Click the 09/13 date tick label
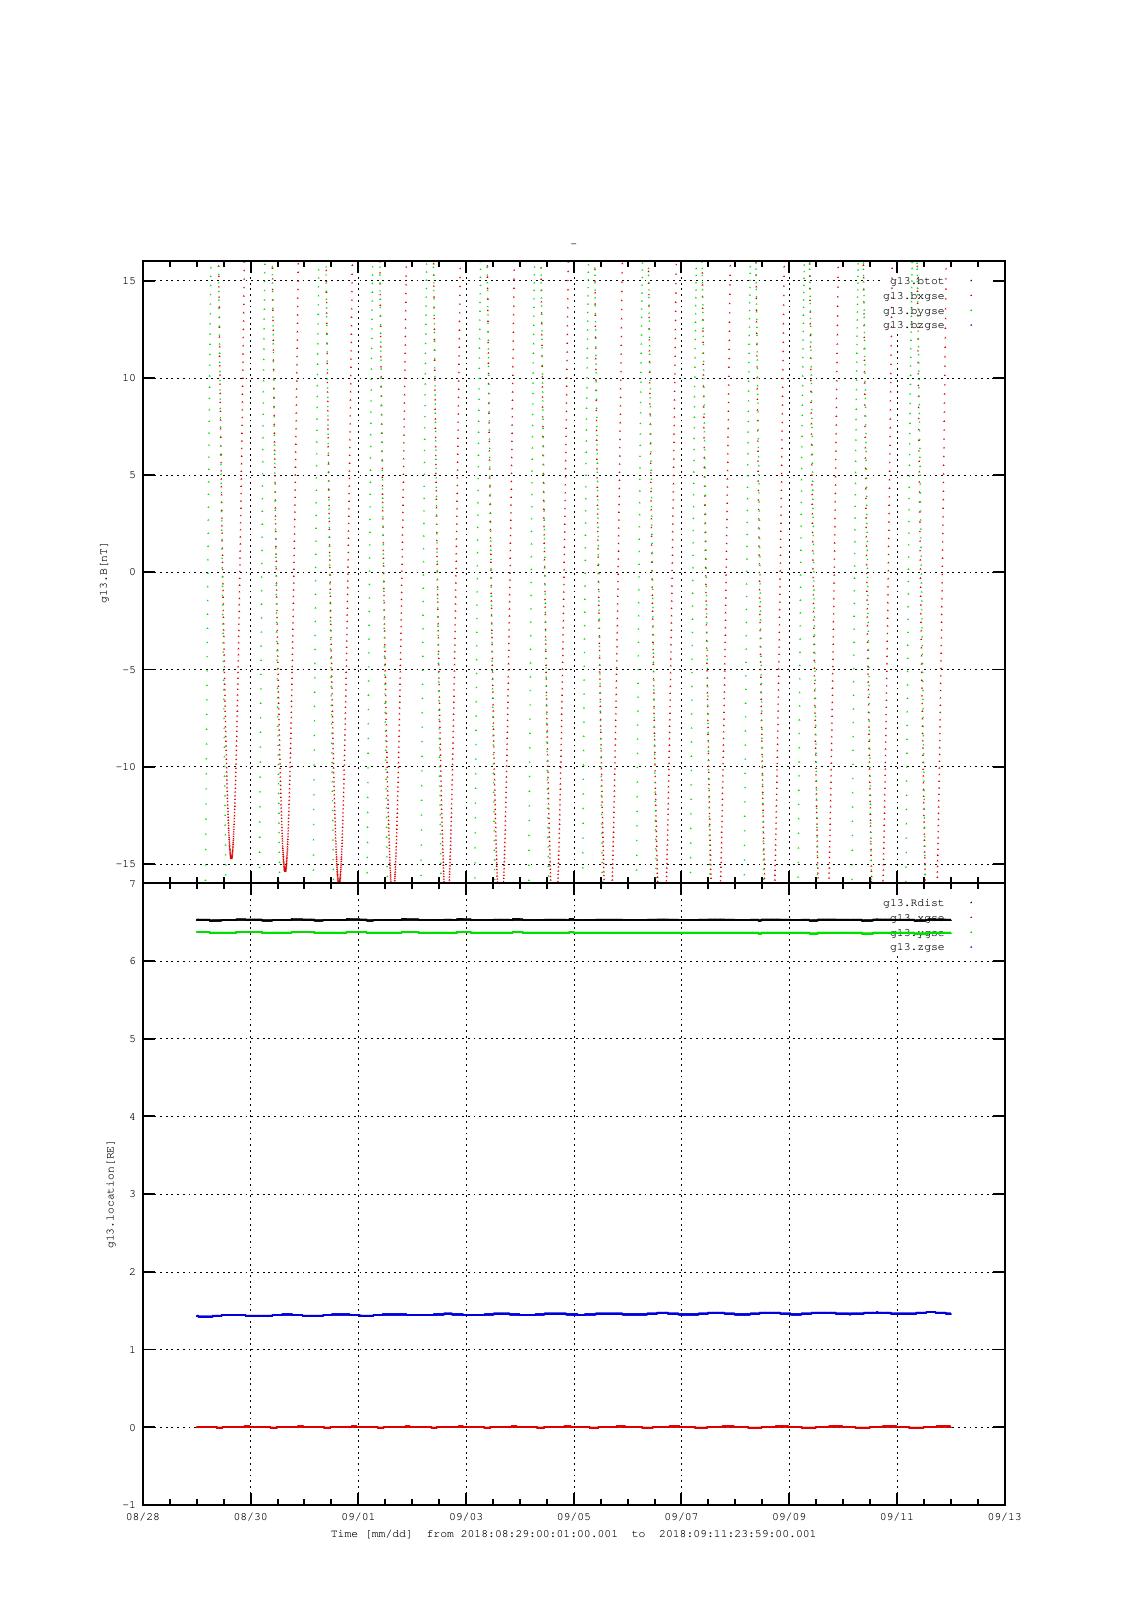 click(1004, 1516)
